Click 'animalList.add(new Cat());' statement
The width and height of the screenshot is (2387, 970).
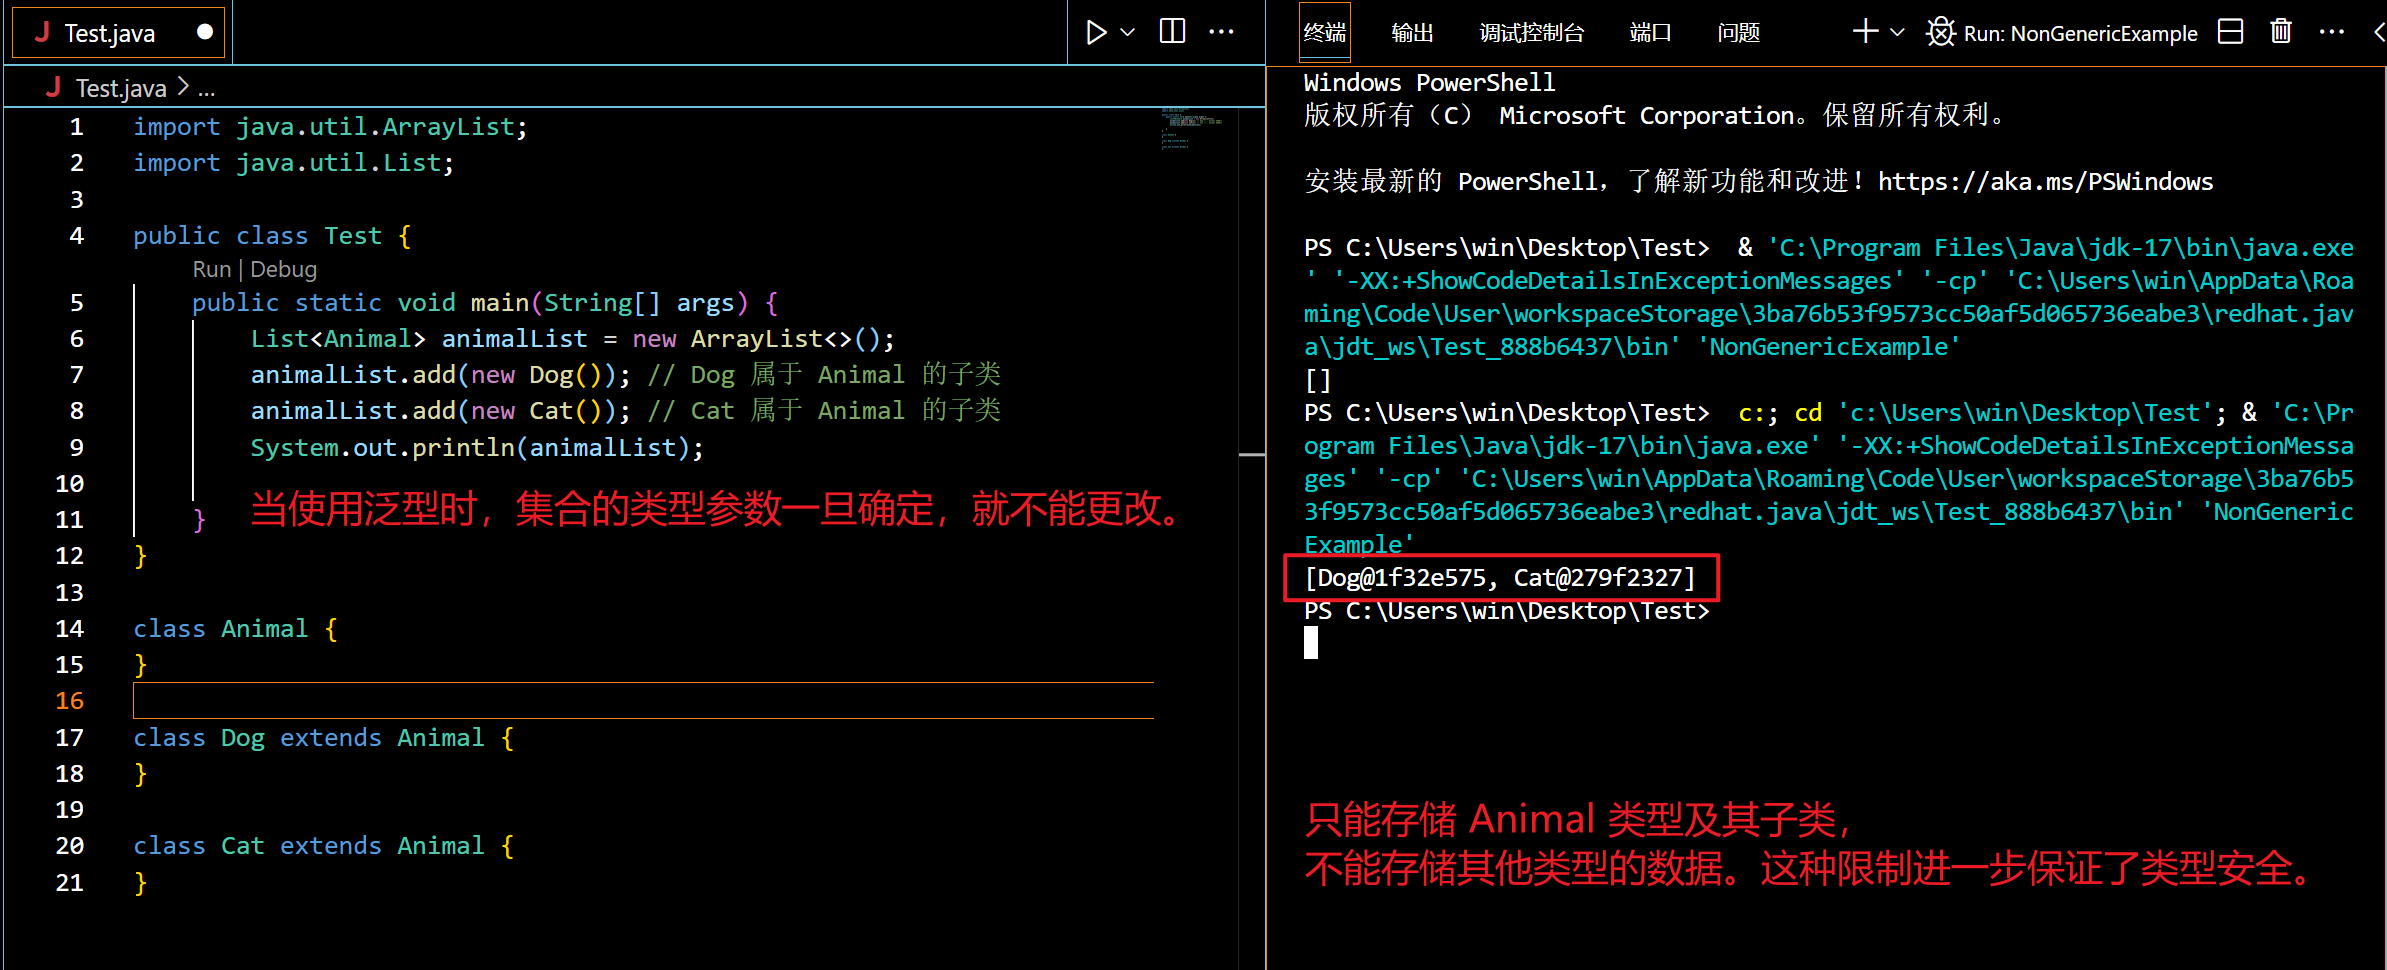[441, 411]
